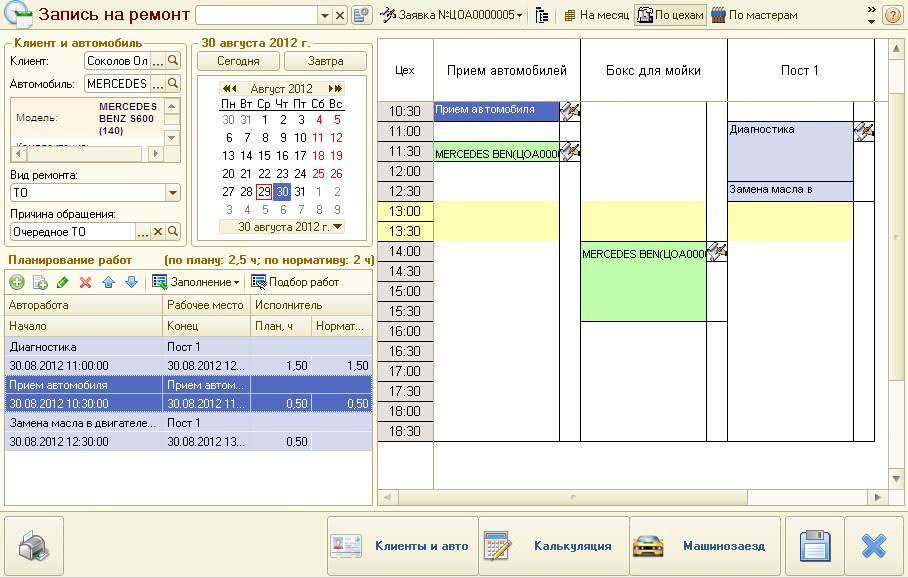This screenshot has width=908, height=578.
Task: Select the Прием автомобиля row in work table
Action: pyautogui.click(x=188, y=394)
